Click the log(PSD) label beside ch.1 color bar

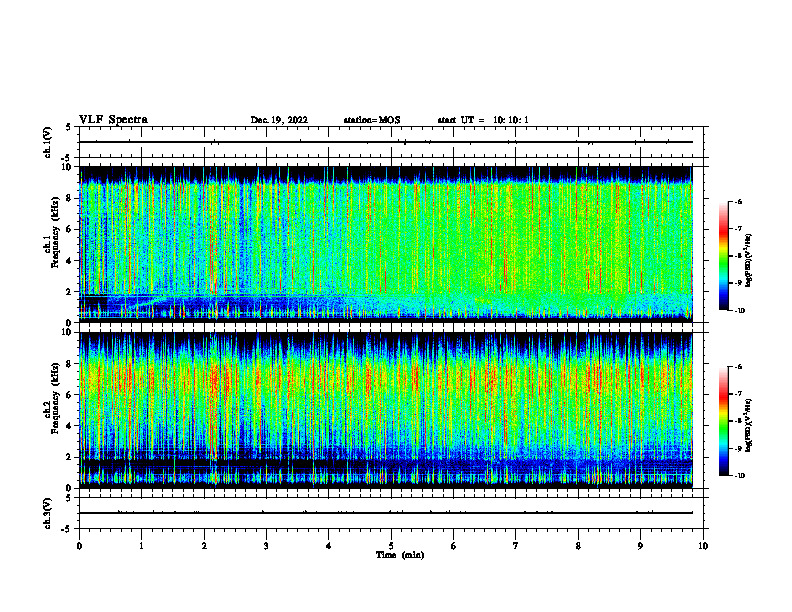click(749, 261)
